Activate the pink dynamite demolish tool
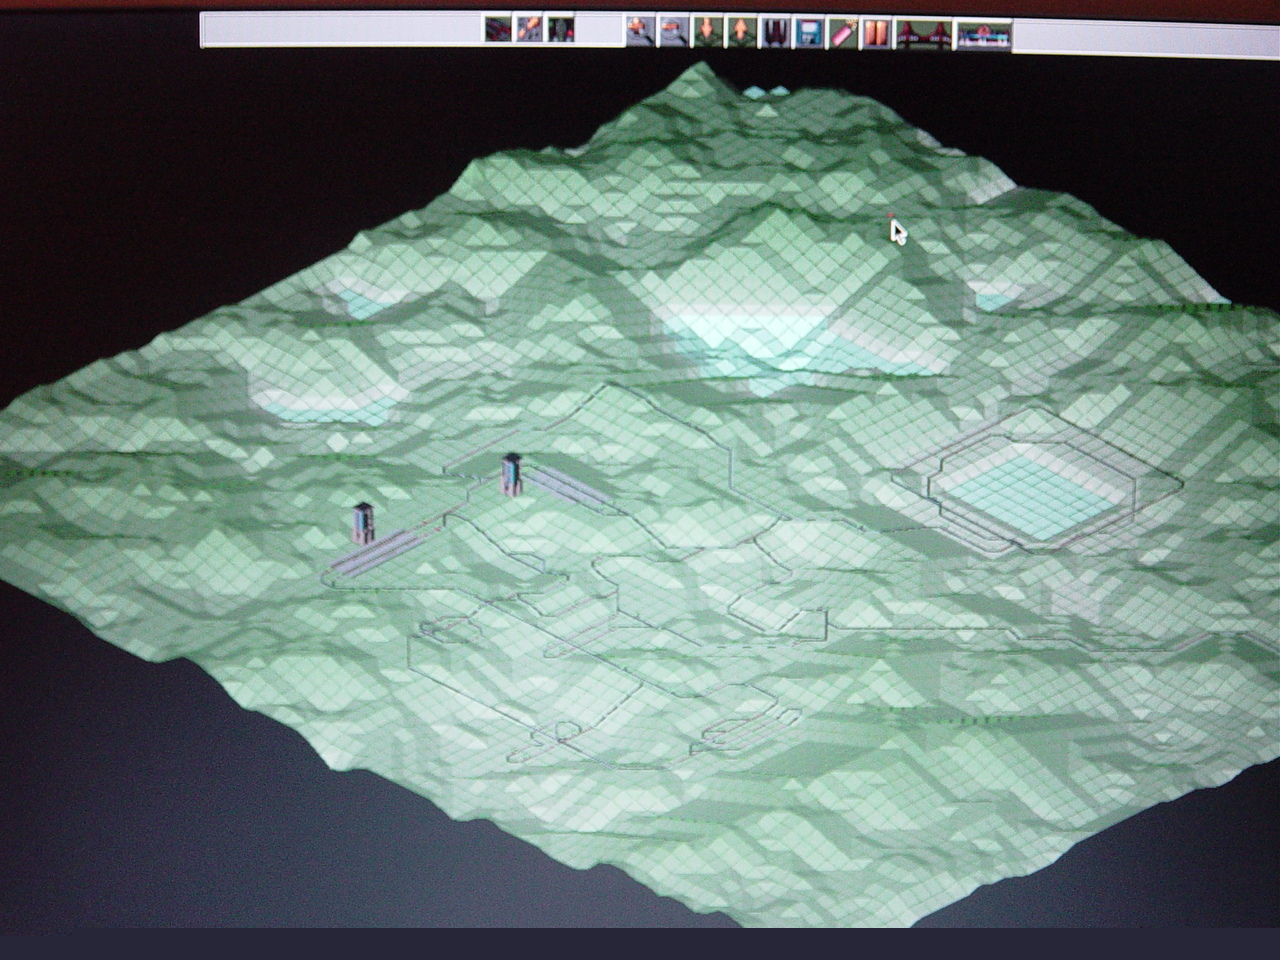1280x960 pixels. [842, 32]
